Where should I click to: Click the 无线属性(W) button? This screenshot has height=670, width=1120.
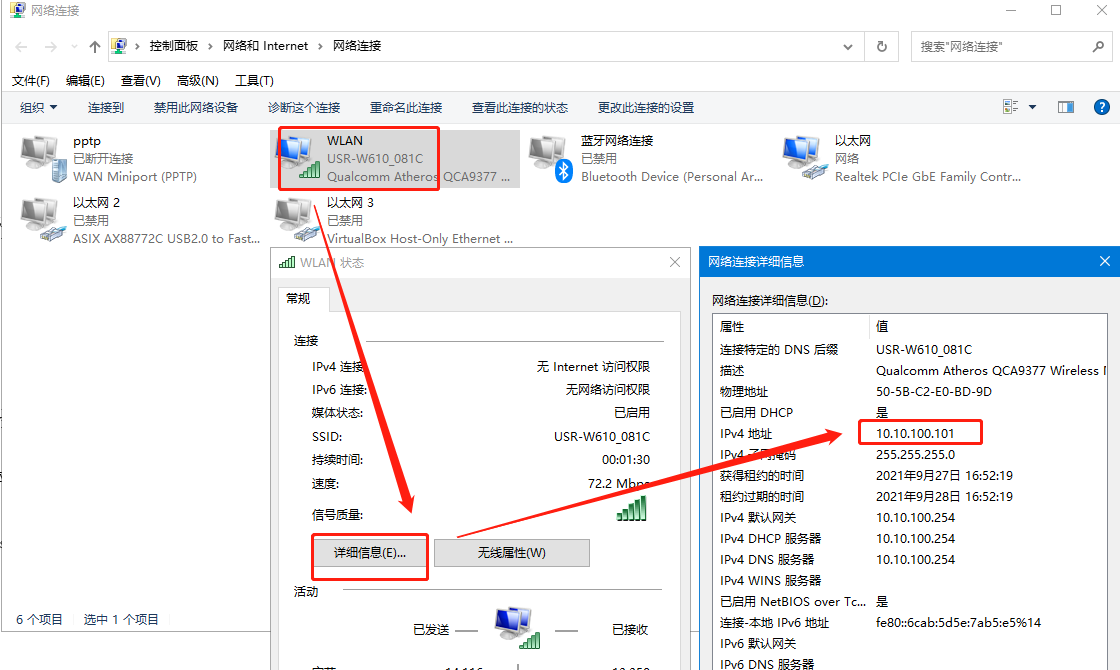pos(511,553)
